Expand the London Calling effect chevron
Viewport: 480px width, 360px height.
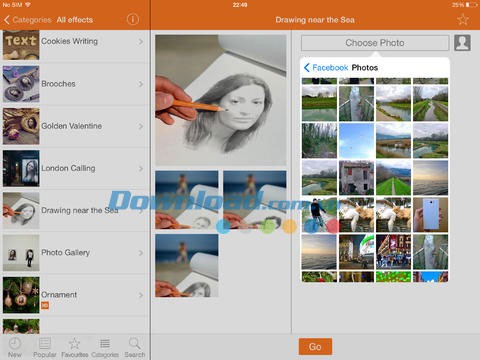tap(141, 168)
